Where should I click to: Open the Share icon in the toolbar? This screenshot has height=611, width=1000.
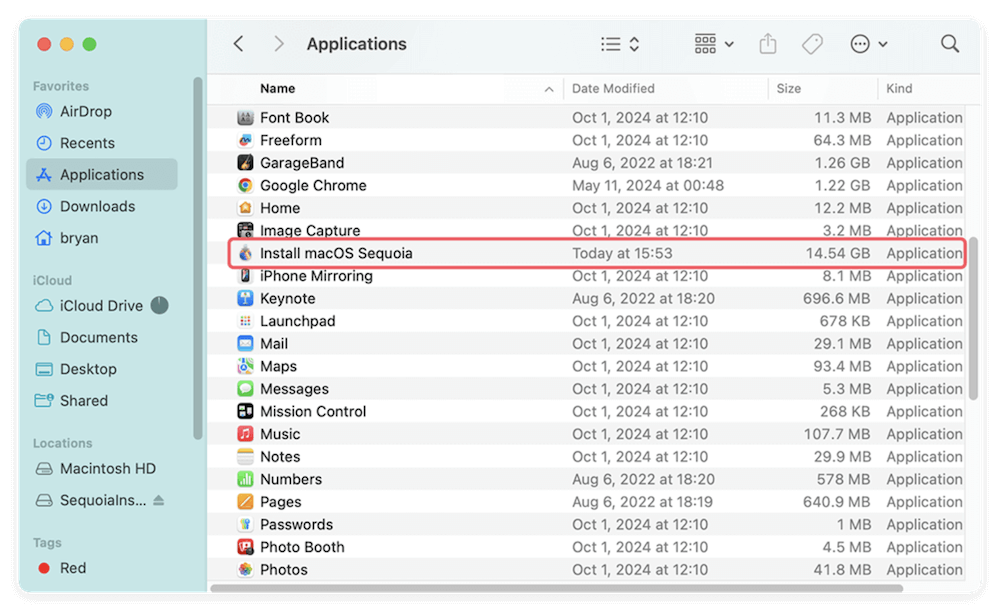[766, 44]
